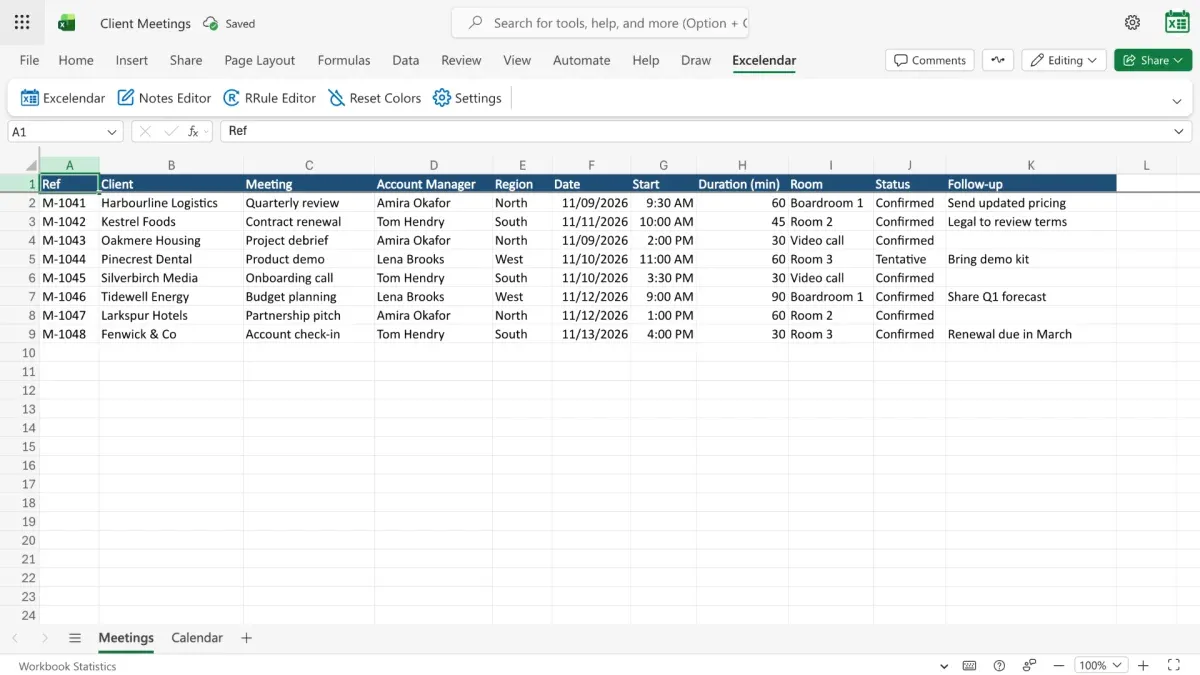Select the Duration (min) header cell
The width and height of the screenshot is (1200, 675).
(742, 184)
